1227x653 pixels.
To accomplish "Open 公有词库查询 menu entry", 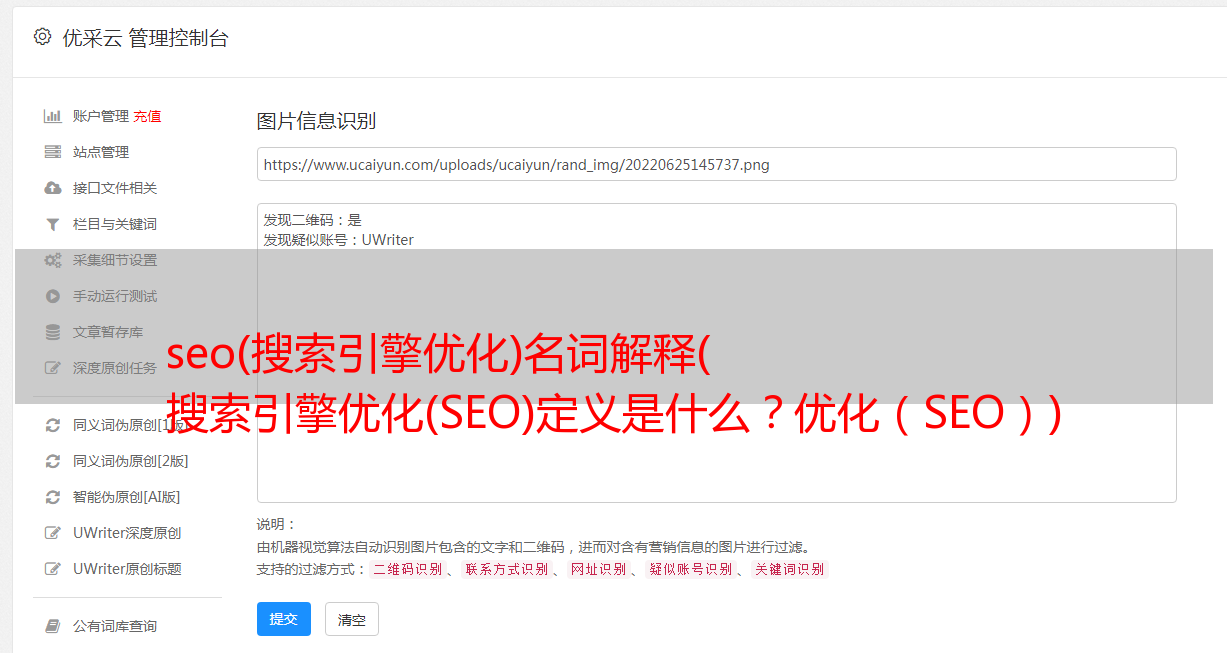I will [115, 626].
